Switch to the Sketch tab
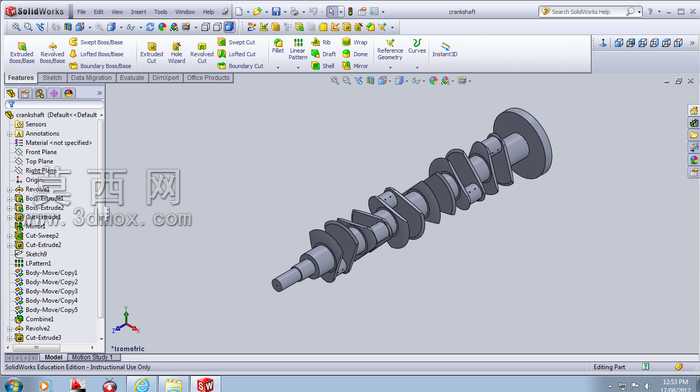 [52, 78]
